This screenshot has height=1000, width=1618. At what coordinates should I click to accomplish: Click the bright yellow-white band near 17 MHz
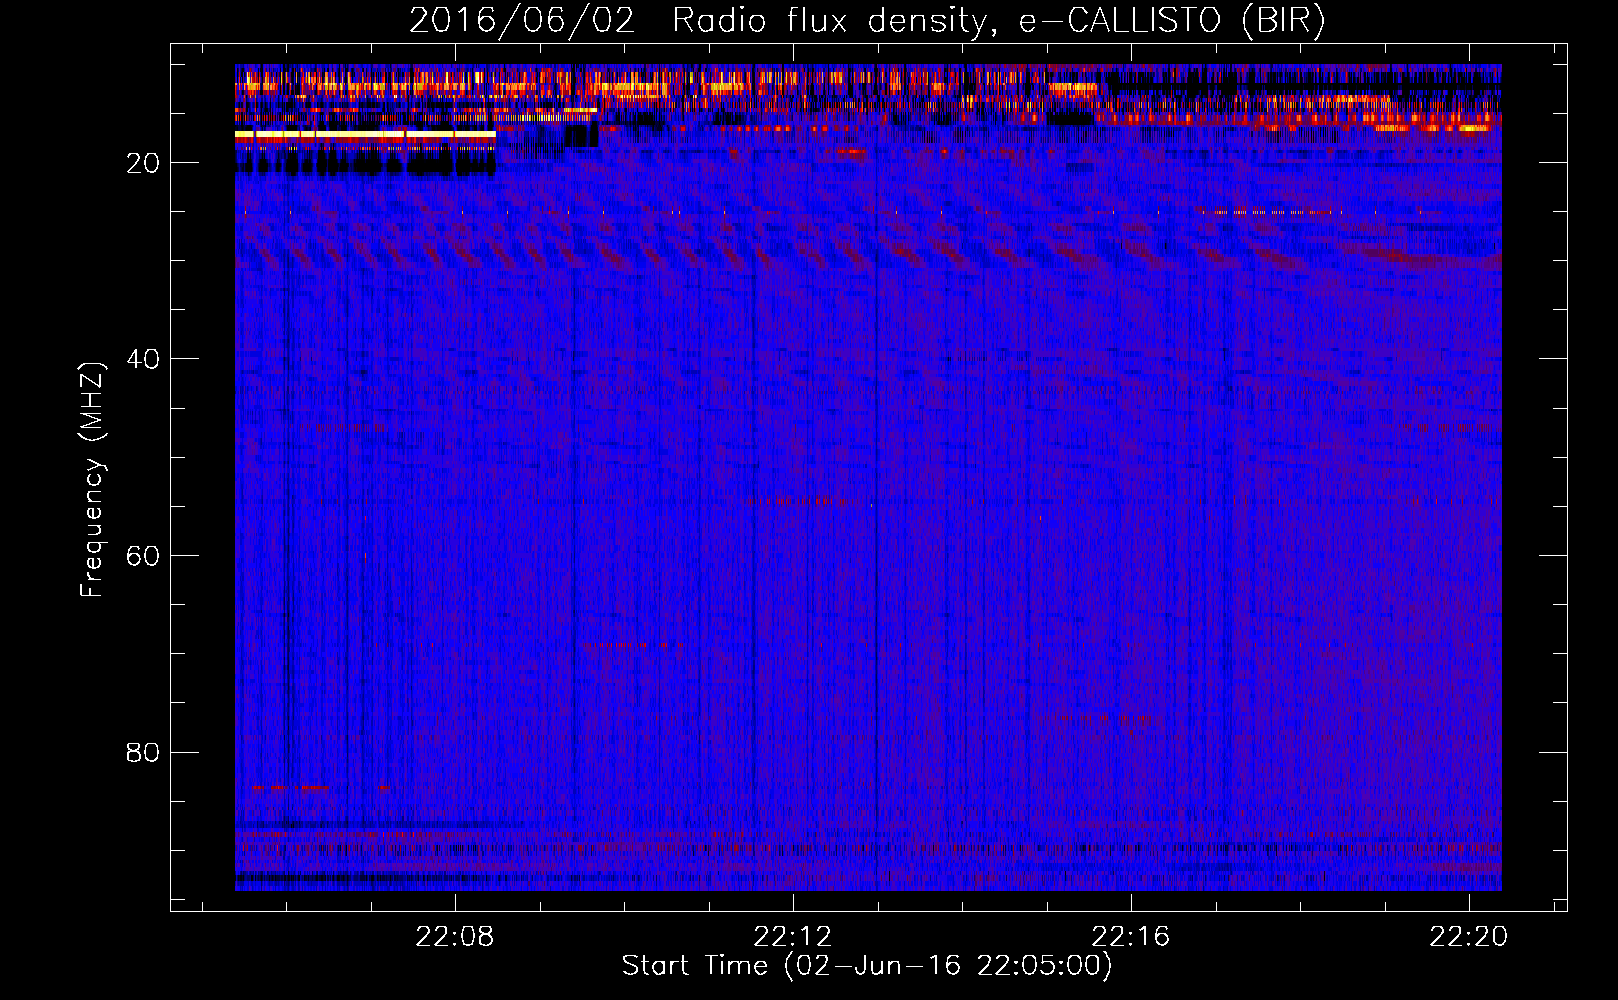[365, 134]
